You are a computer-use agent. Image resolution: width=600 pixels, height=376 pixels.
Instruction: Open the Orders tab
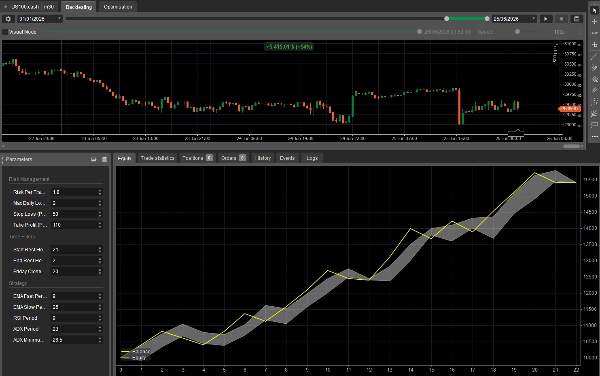click(x=233, y=158)
